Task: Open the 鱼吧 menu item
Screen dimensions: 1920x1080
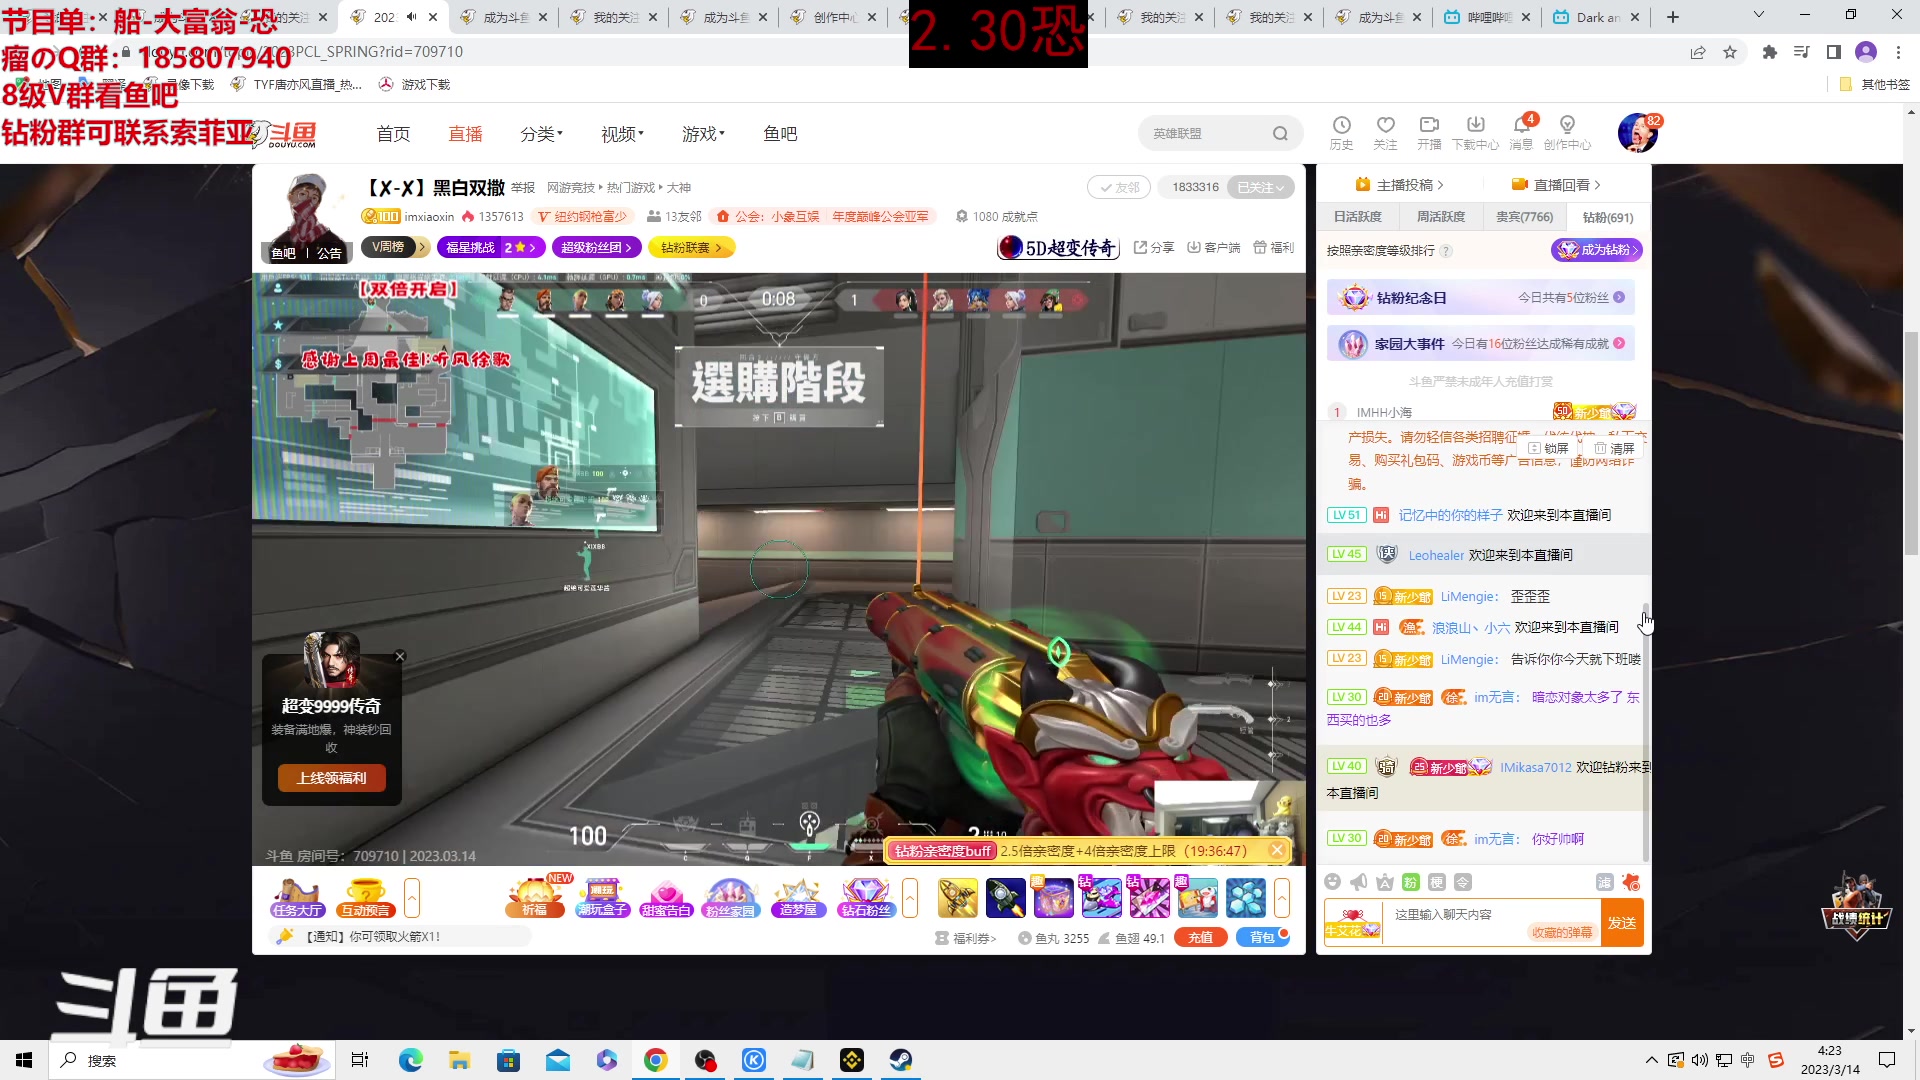Action: click(x=780, y=133)
